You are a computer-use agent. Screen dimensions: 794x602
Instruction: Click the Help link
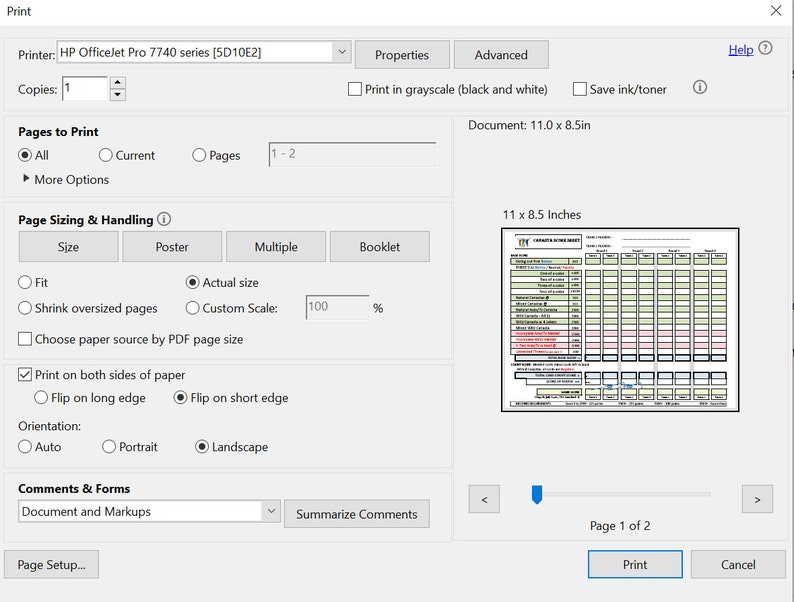click(x=741, y=50)
